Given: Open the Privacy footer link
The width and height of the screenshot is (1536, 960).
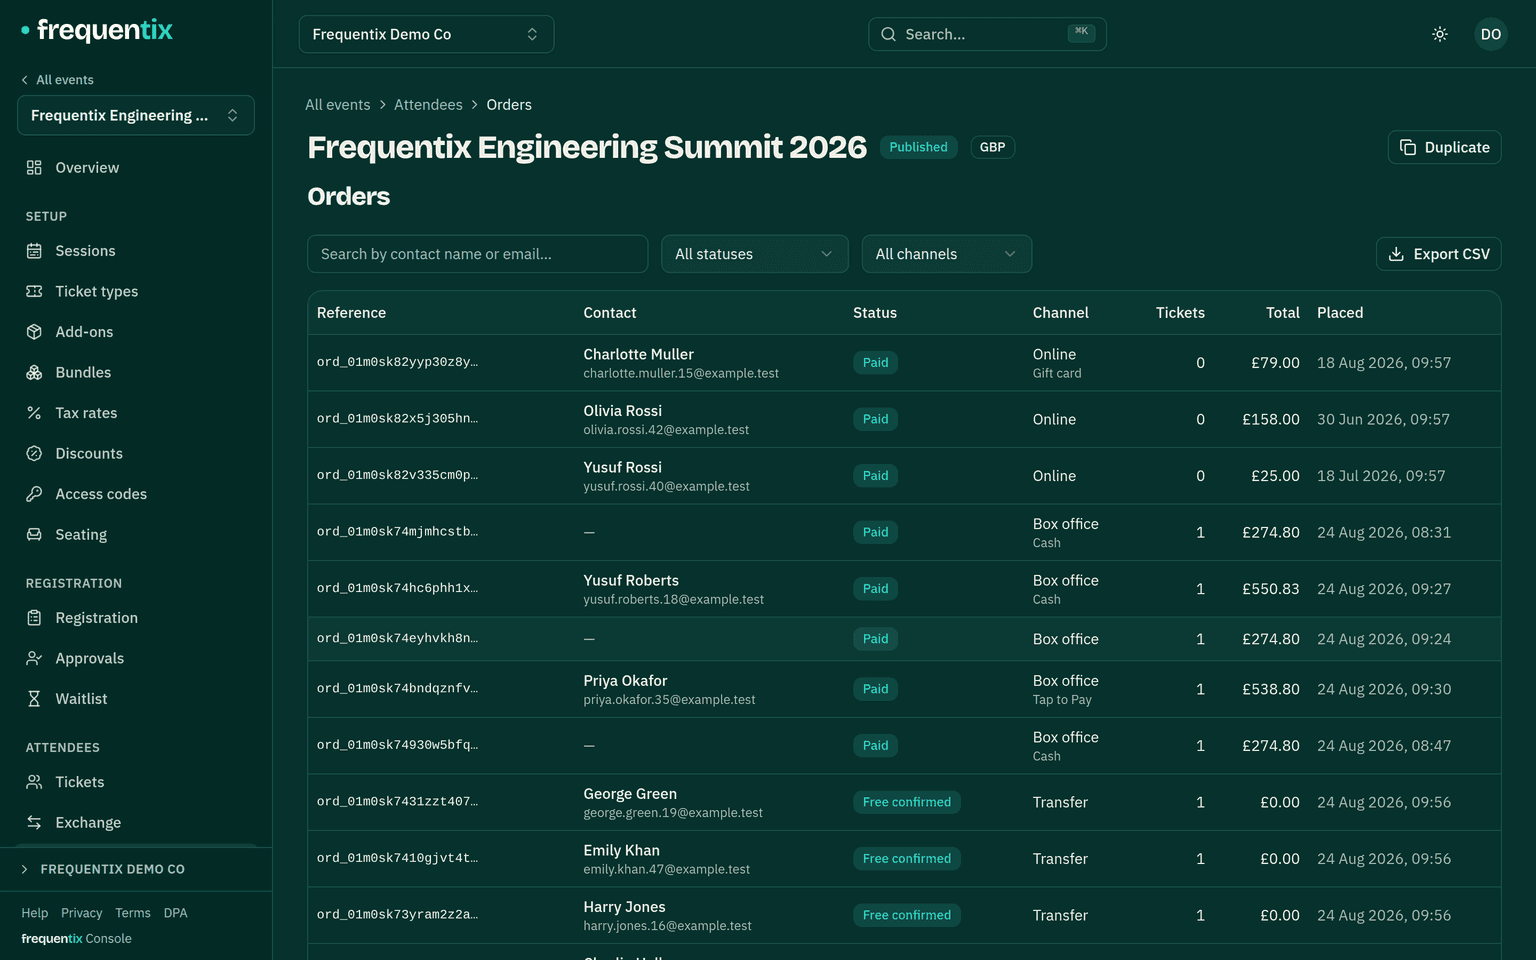Looking at the screenshot, I should point(82,913).
